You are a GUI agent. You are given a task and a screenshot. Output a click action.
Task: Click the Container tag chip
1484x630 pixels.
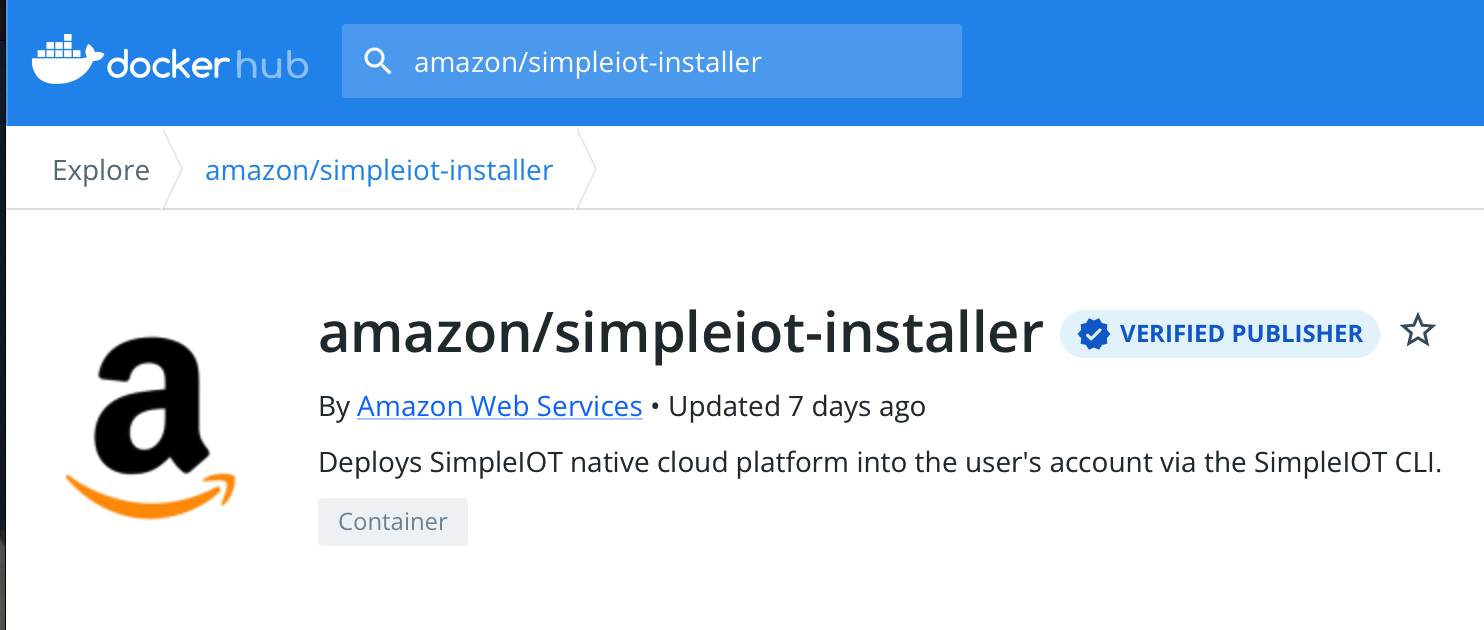pyautogui.click(x=393, y=522)
